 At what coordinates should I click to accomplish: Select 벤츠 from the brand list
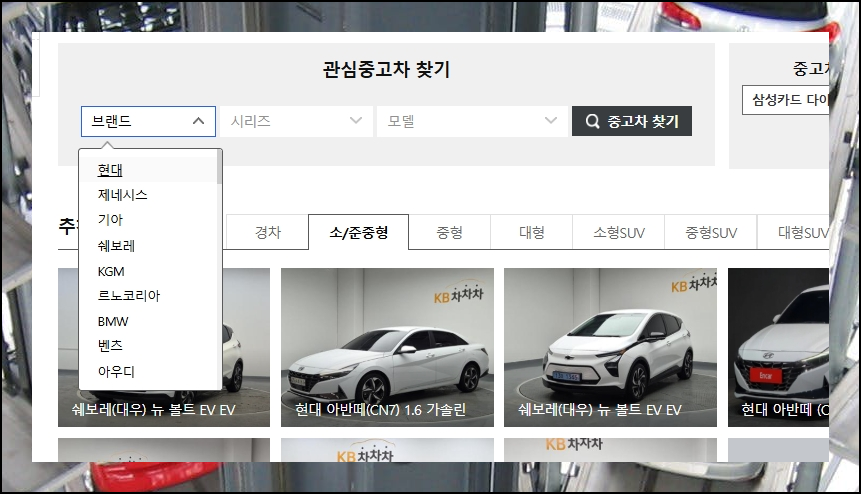tap(110, 346)
